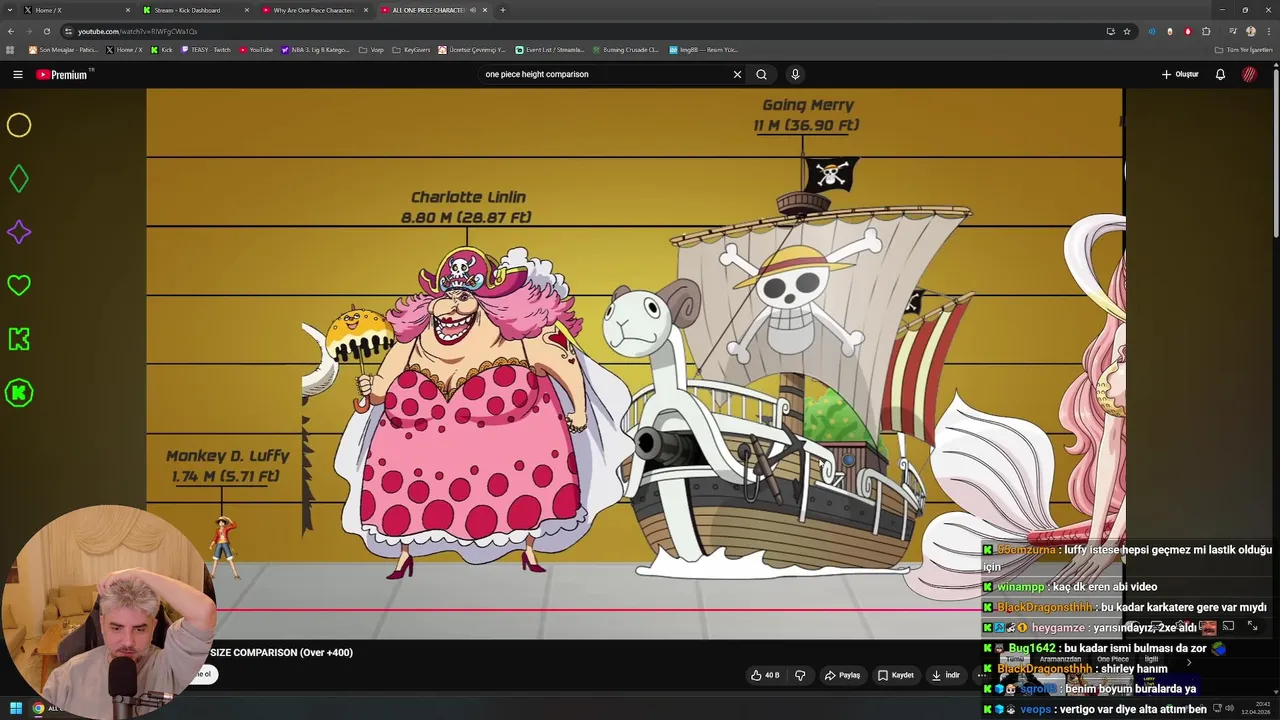Open YouTube notifications bell

click(1220, 74)
